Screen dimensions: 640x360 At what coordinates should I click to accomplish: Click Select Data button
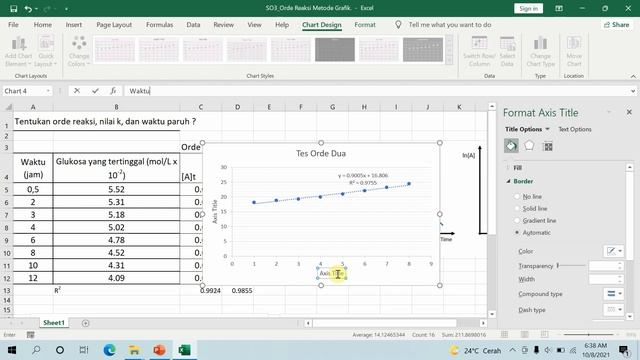[507, 52]
